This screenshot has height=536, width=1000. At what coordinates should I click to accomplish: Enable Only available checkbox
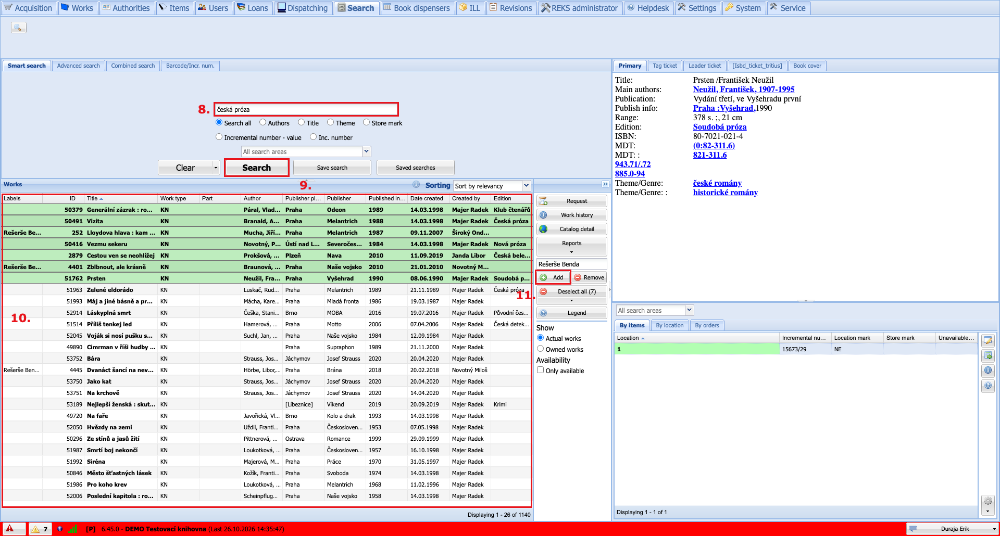pyautogui.click(x=541, y=370)
